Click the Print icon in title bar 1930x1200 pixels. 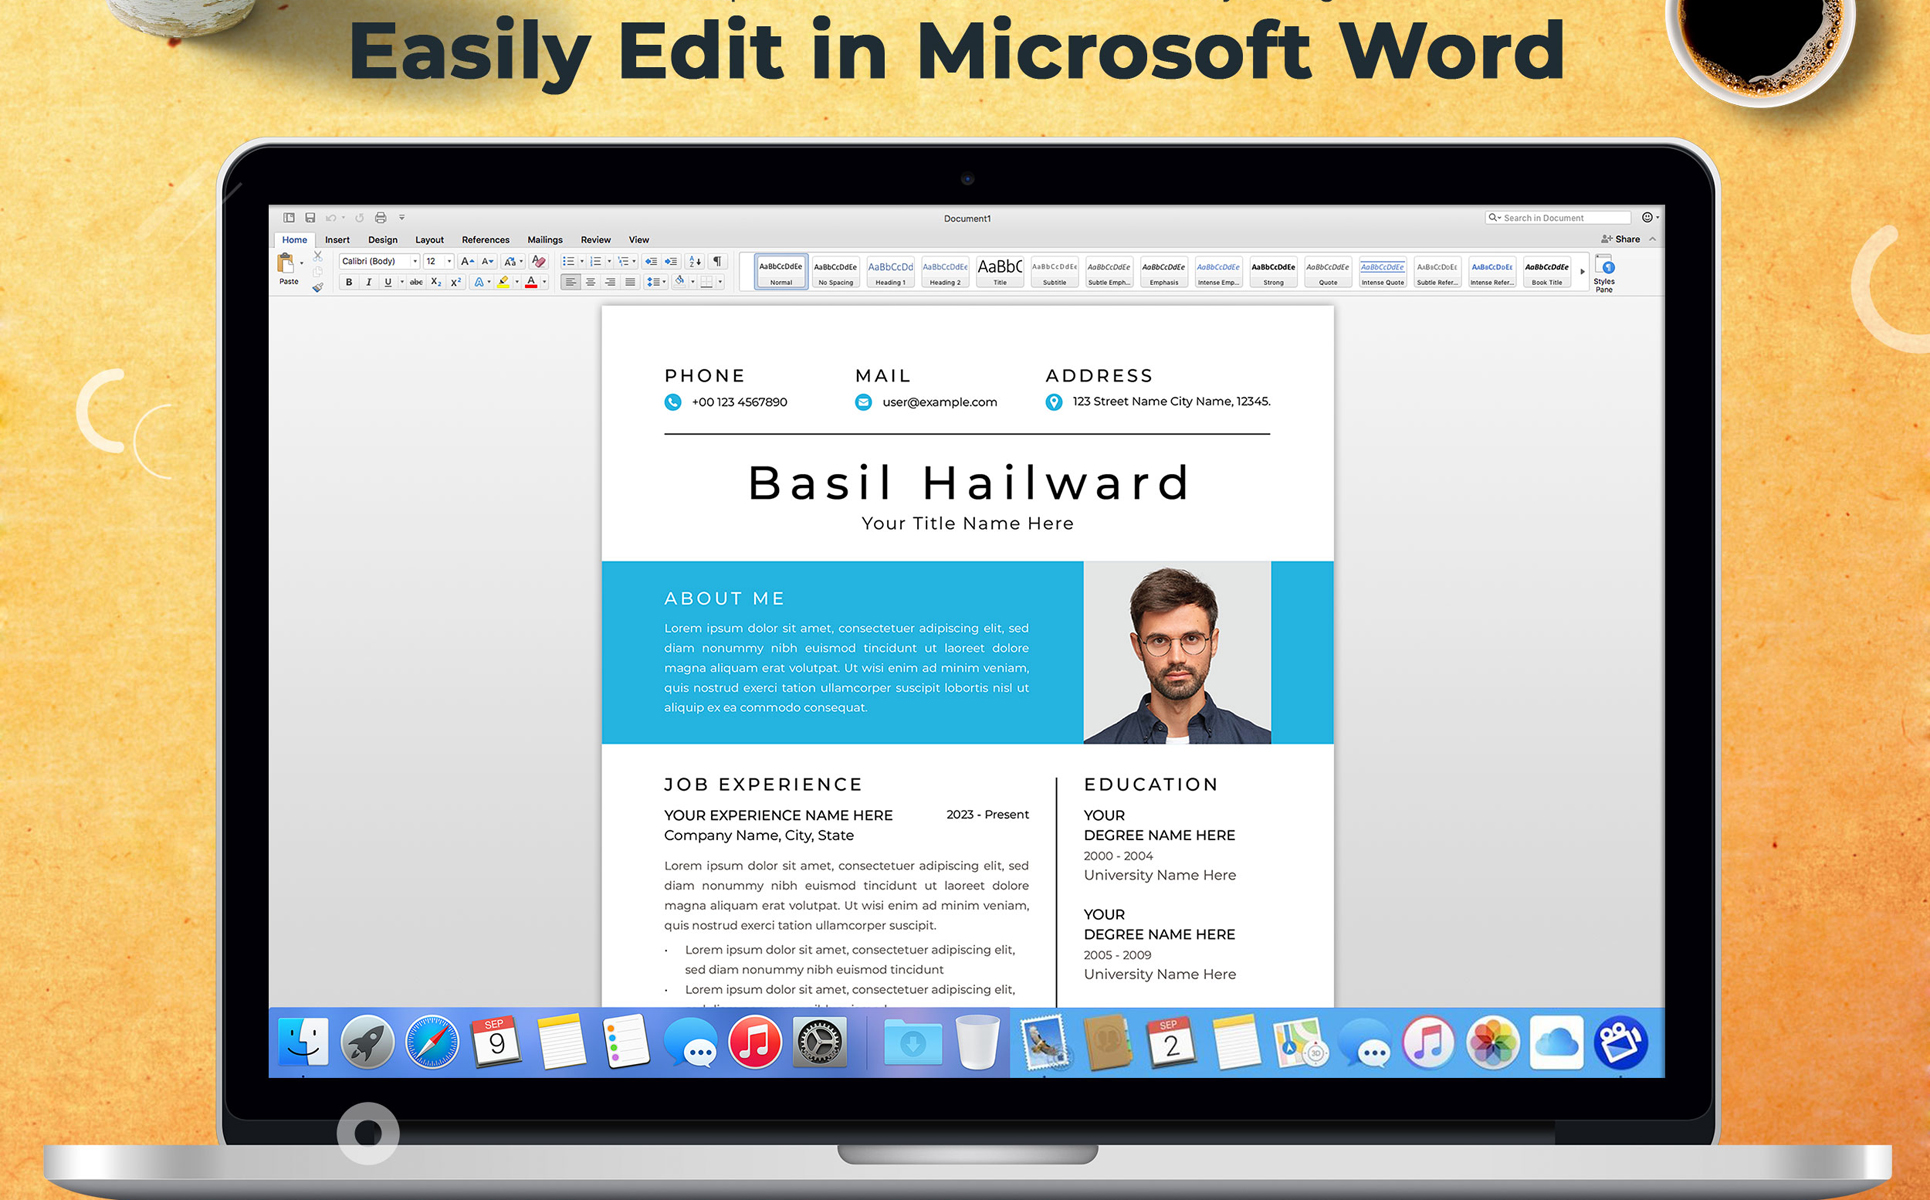380,218
